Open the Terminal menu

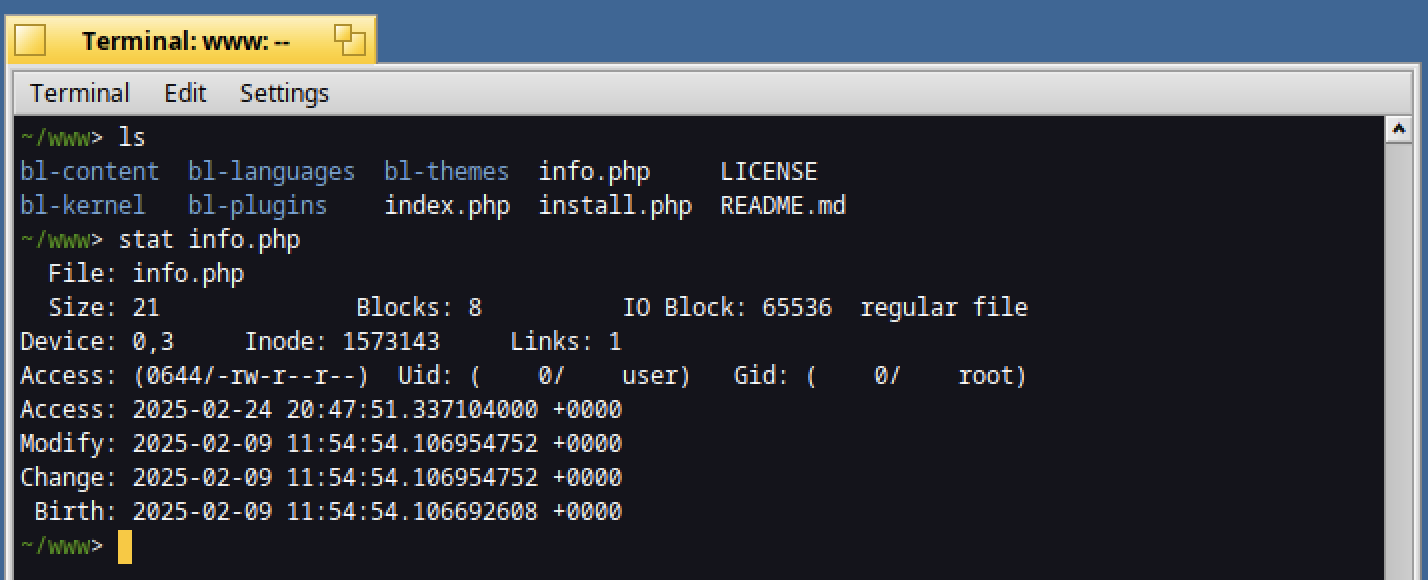point(80,93)
